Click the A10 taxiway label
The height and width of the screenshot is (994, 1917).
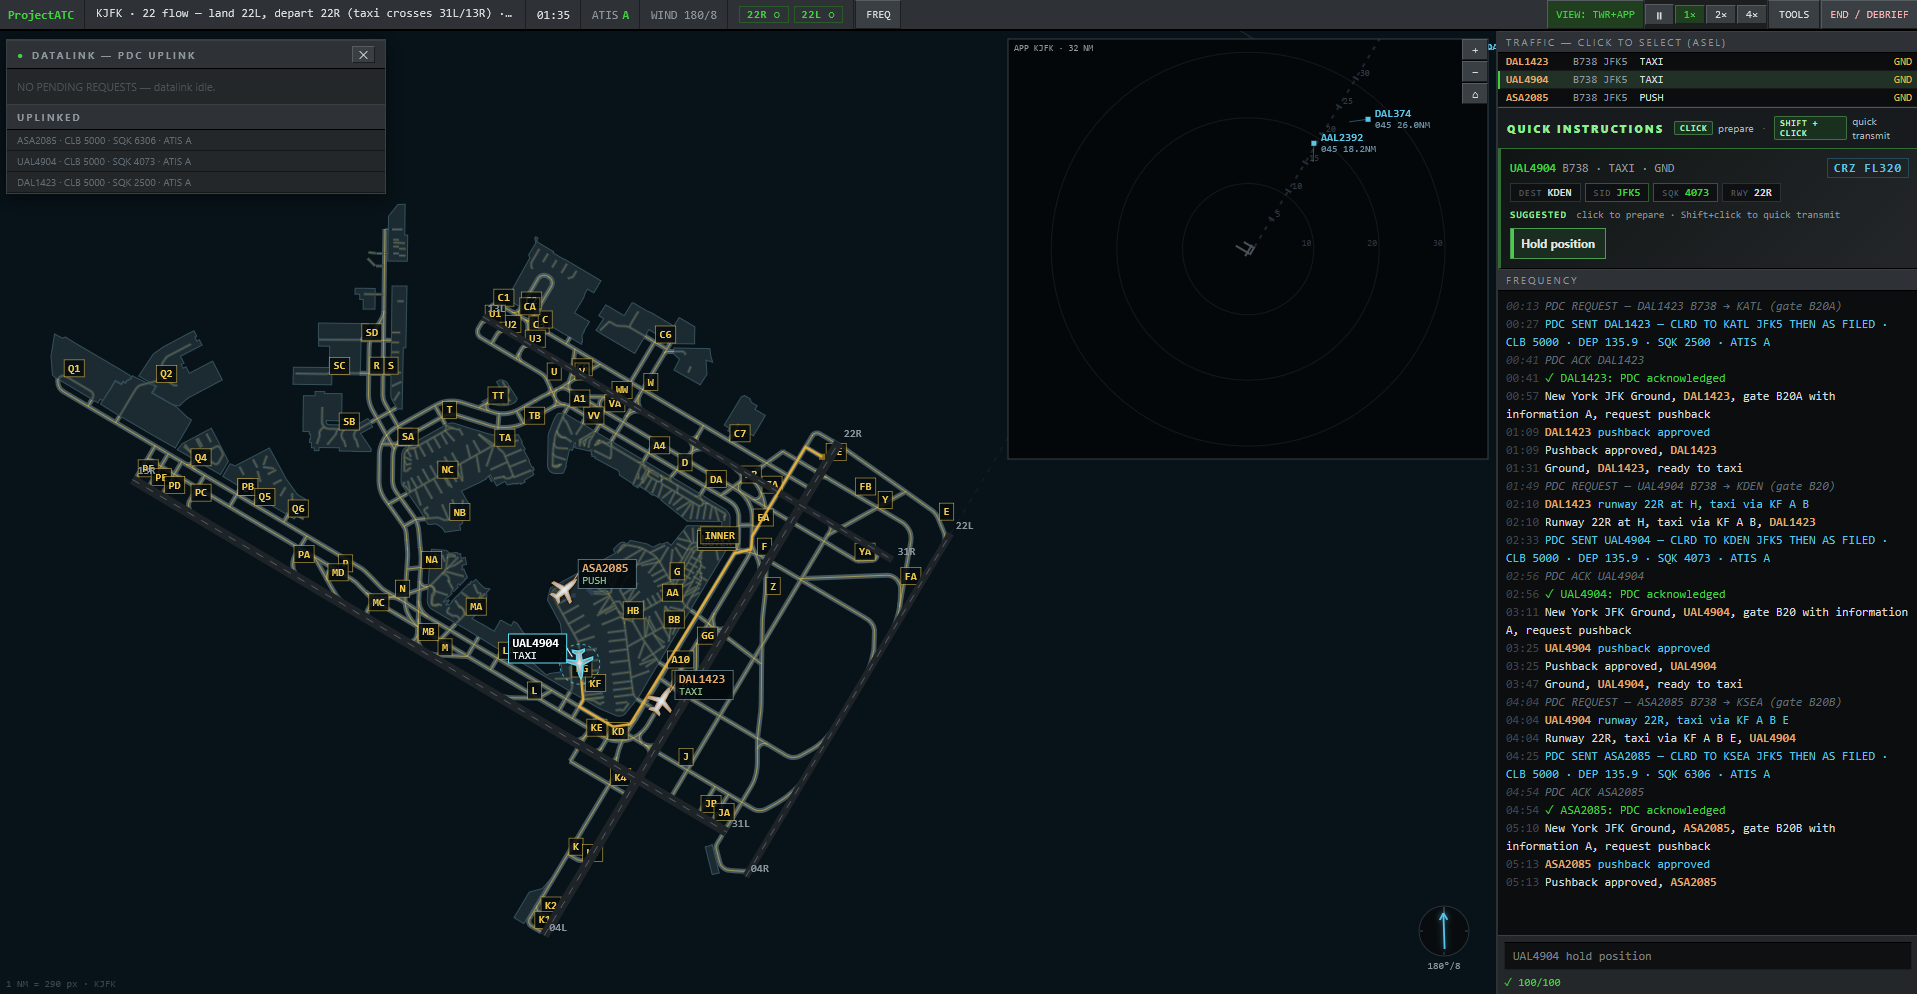click(x=681, y=660)
